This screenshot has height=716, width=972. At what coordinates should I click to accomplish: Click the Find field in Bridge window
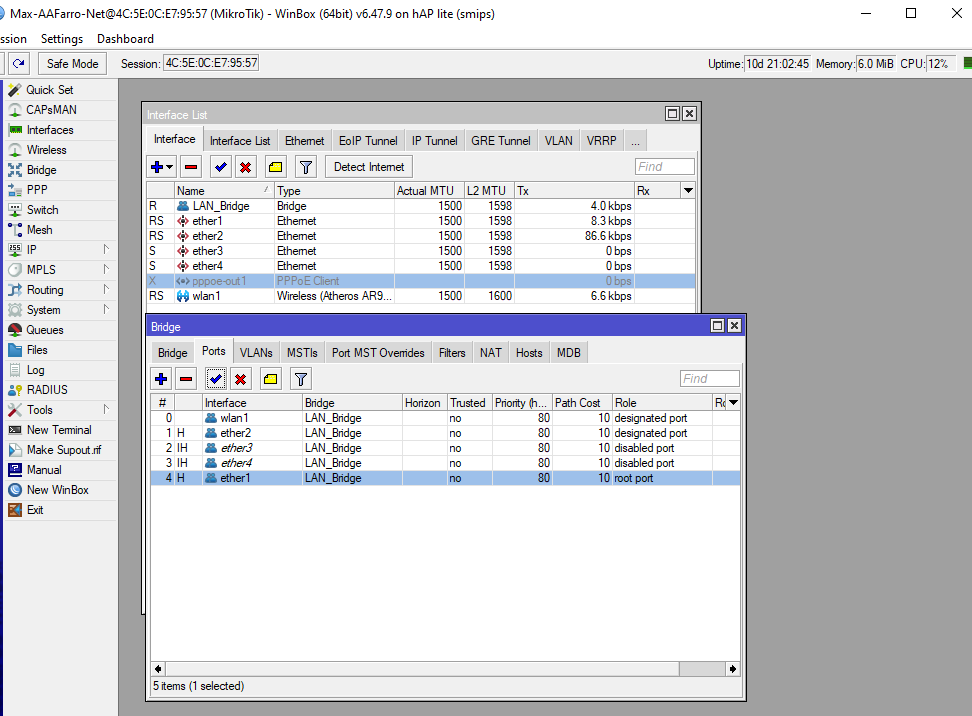710,379
